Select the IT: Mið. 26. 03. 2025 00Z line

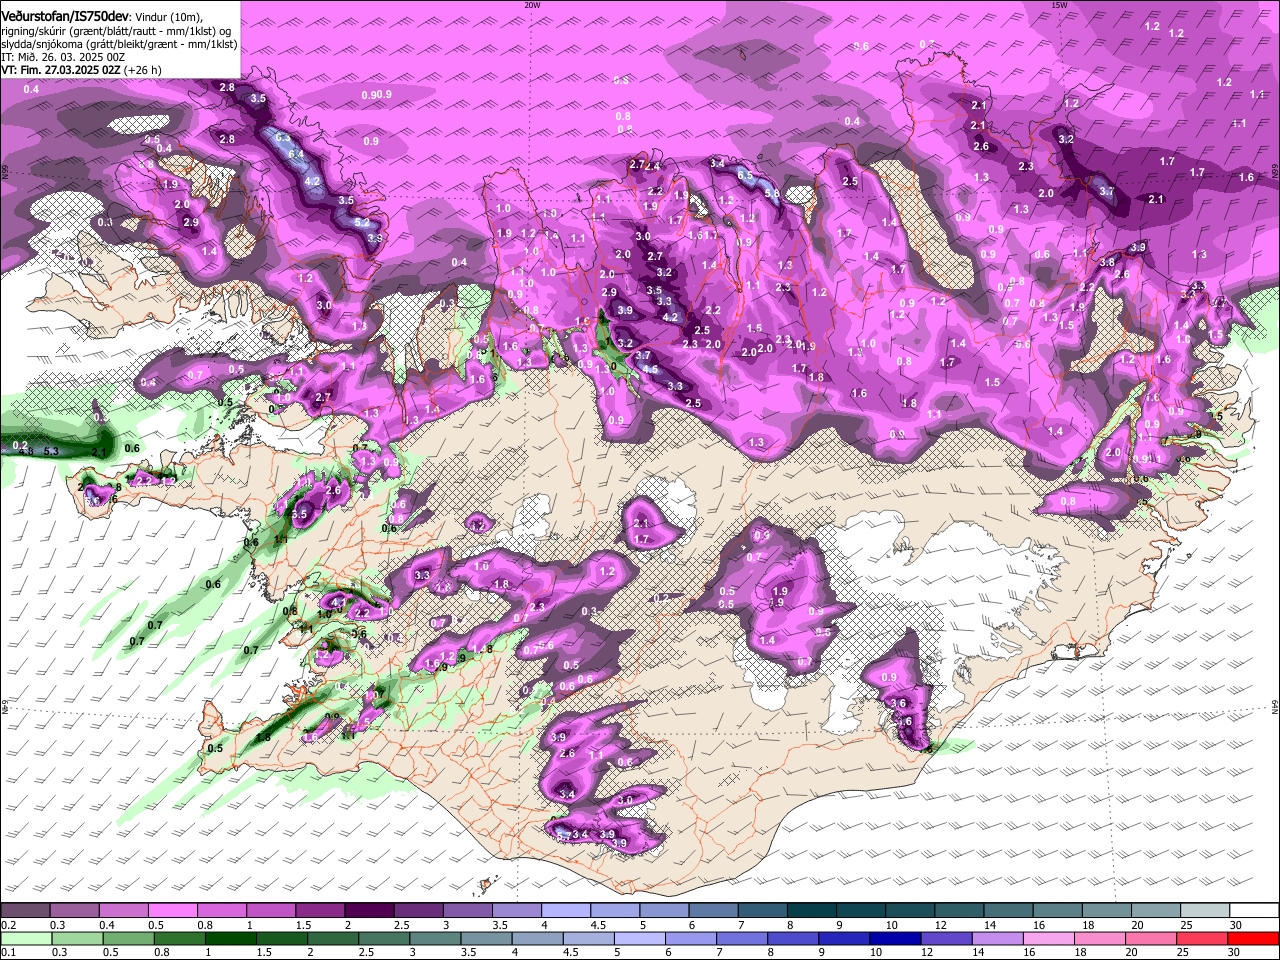[63, 57]
